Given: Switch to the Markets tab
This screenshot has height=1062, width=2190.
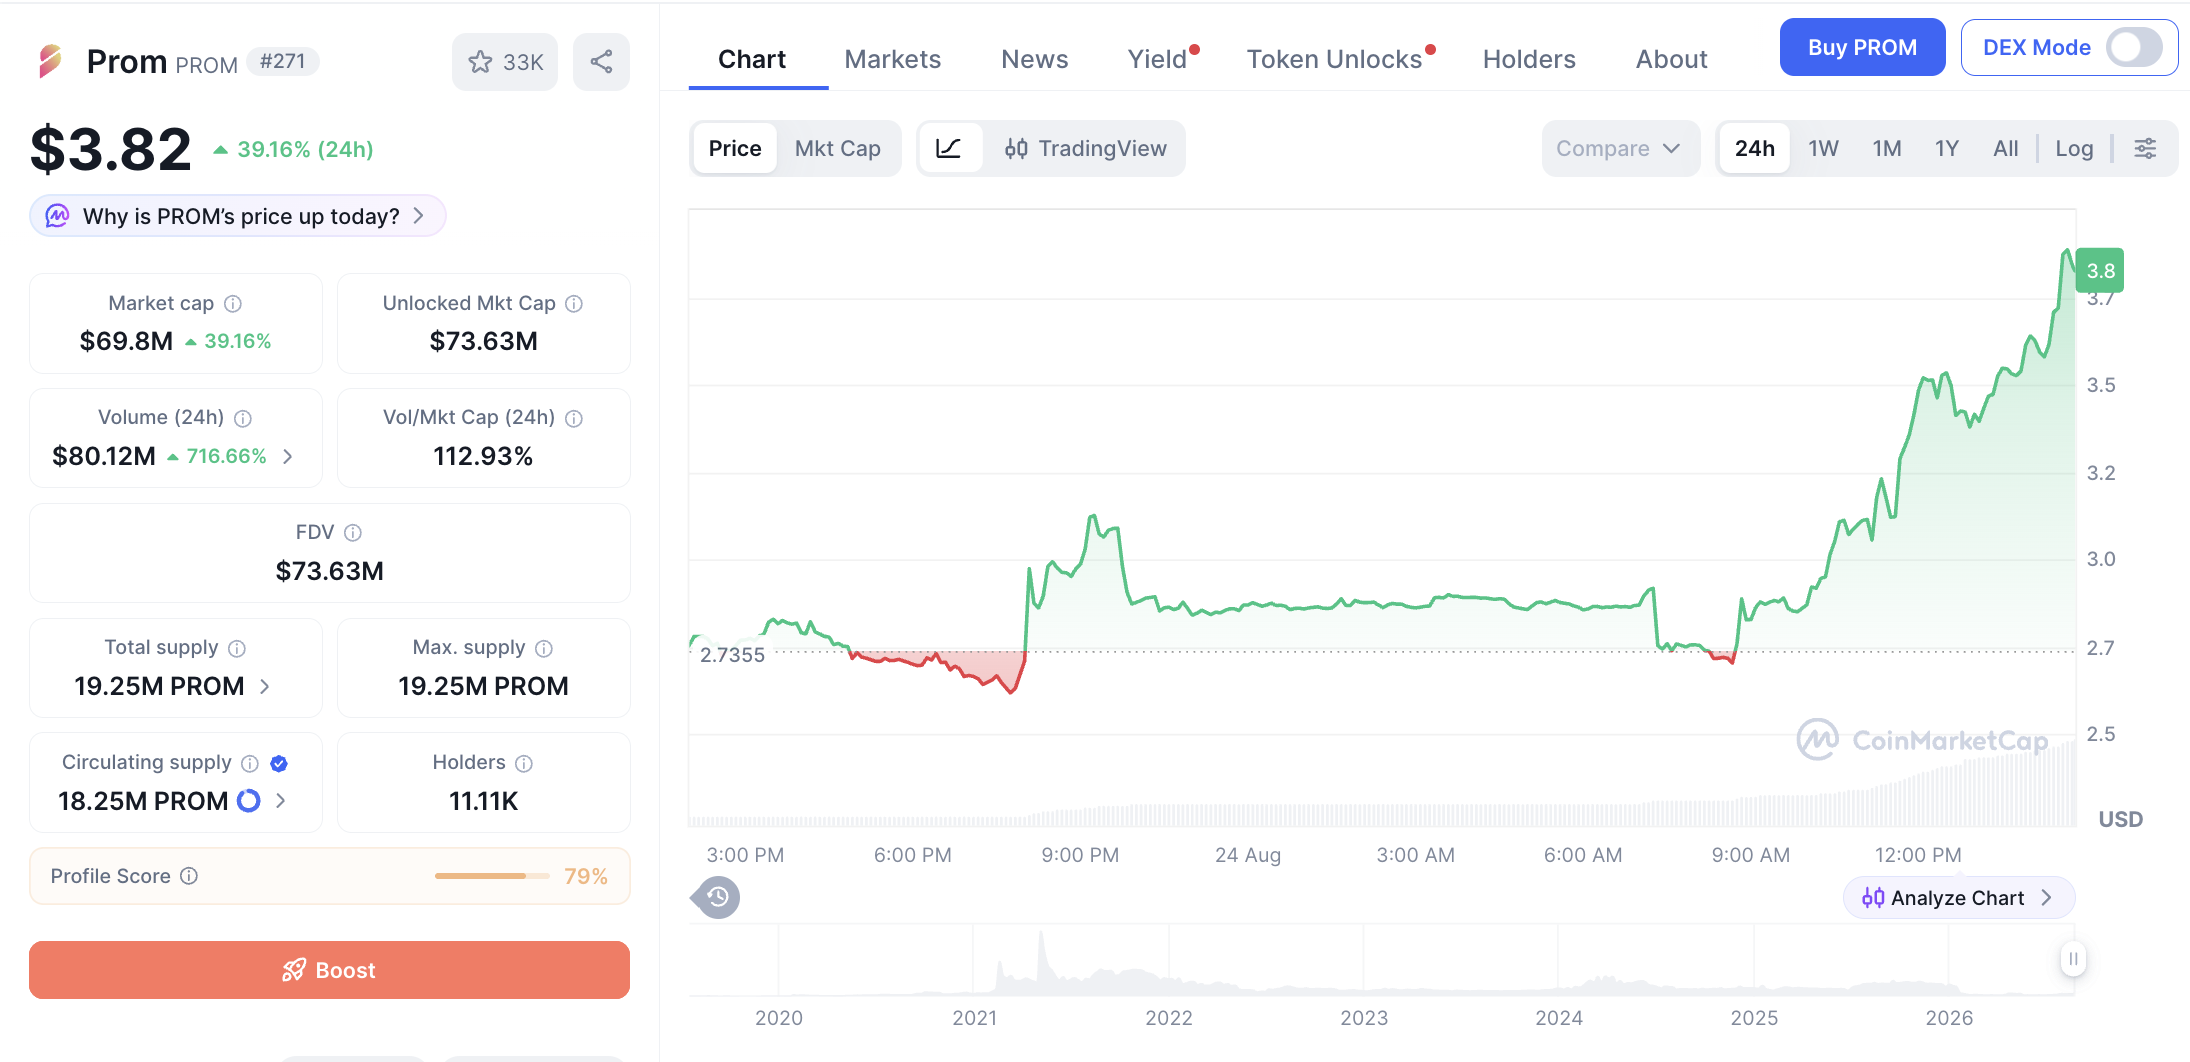Looking at the screenshot, I should pyautogui.click(x=892, y=60).
